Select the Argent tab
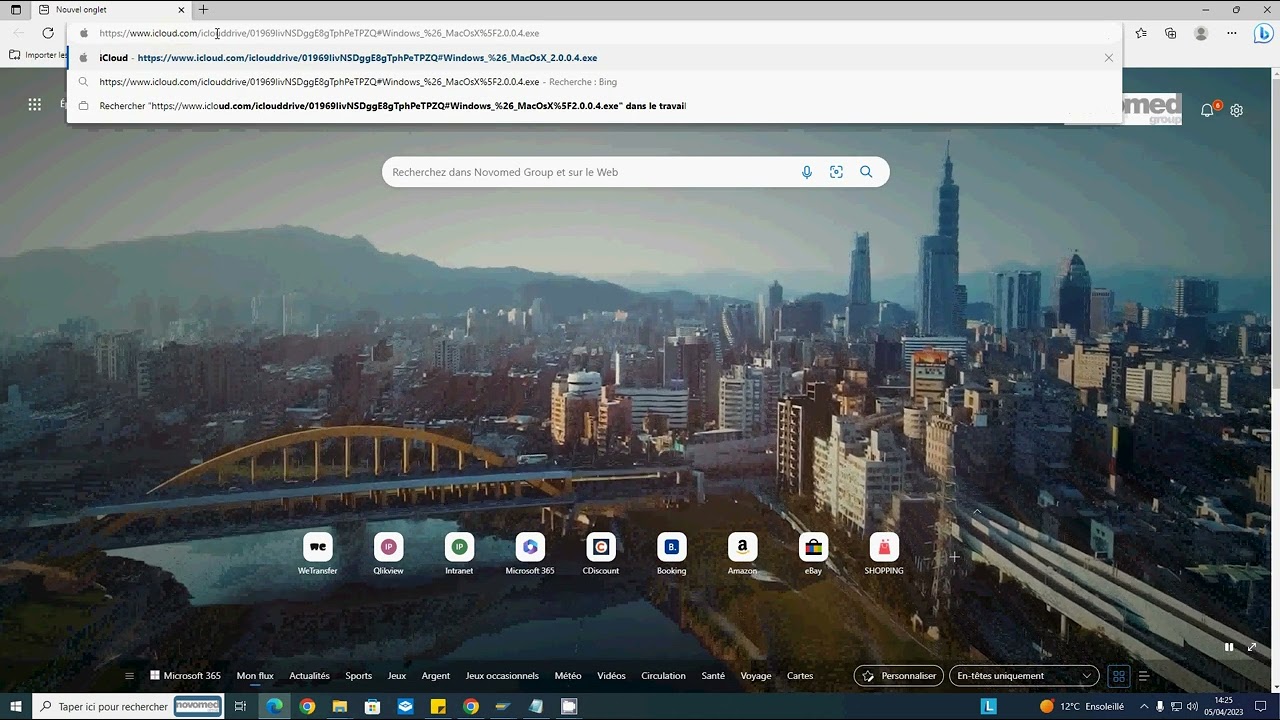The height and width of the screenshot is (720, 1280). [436, 676]
